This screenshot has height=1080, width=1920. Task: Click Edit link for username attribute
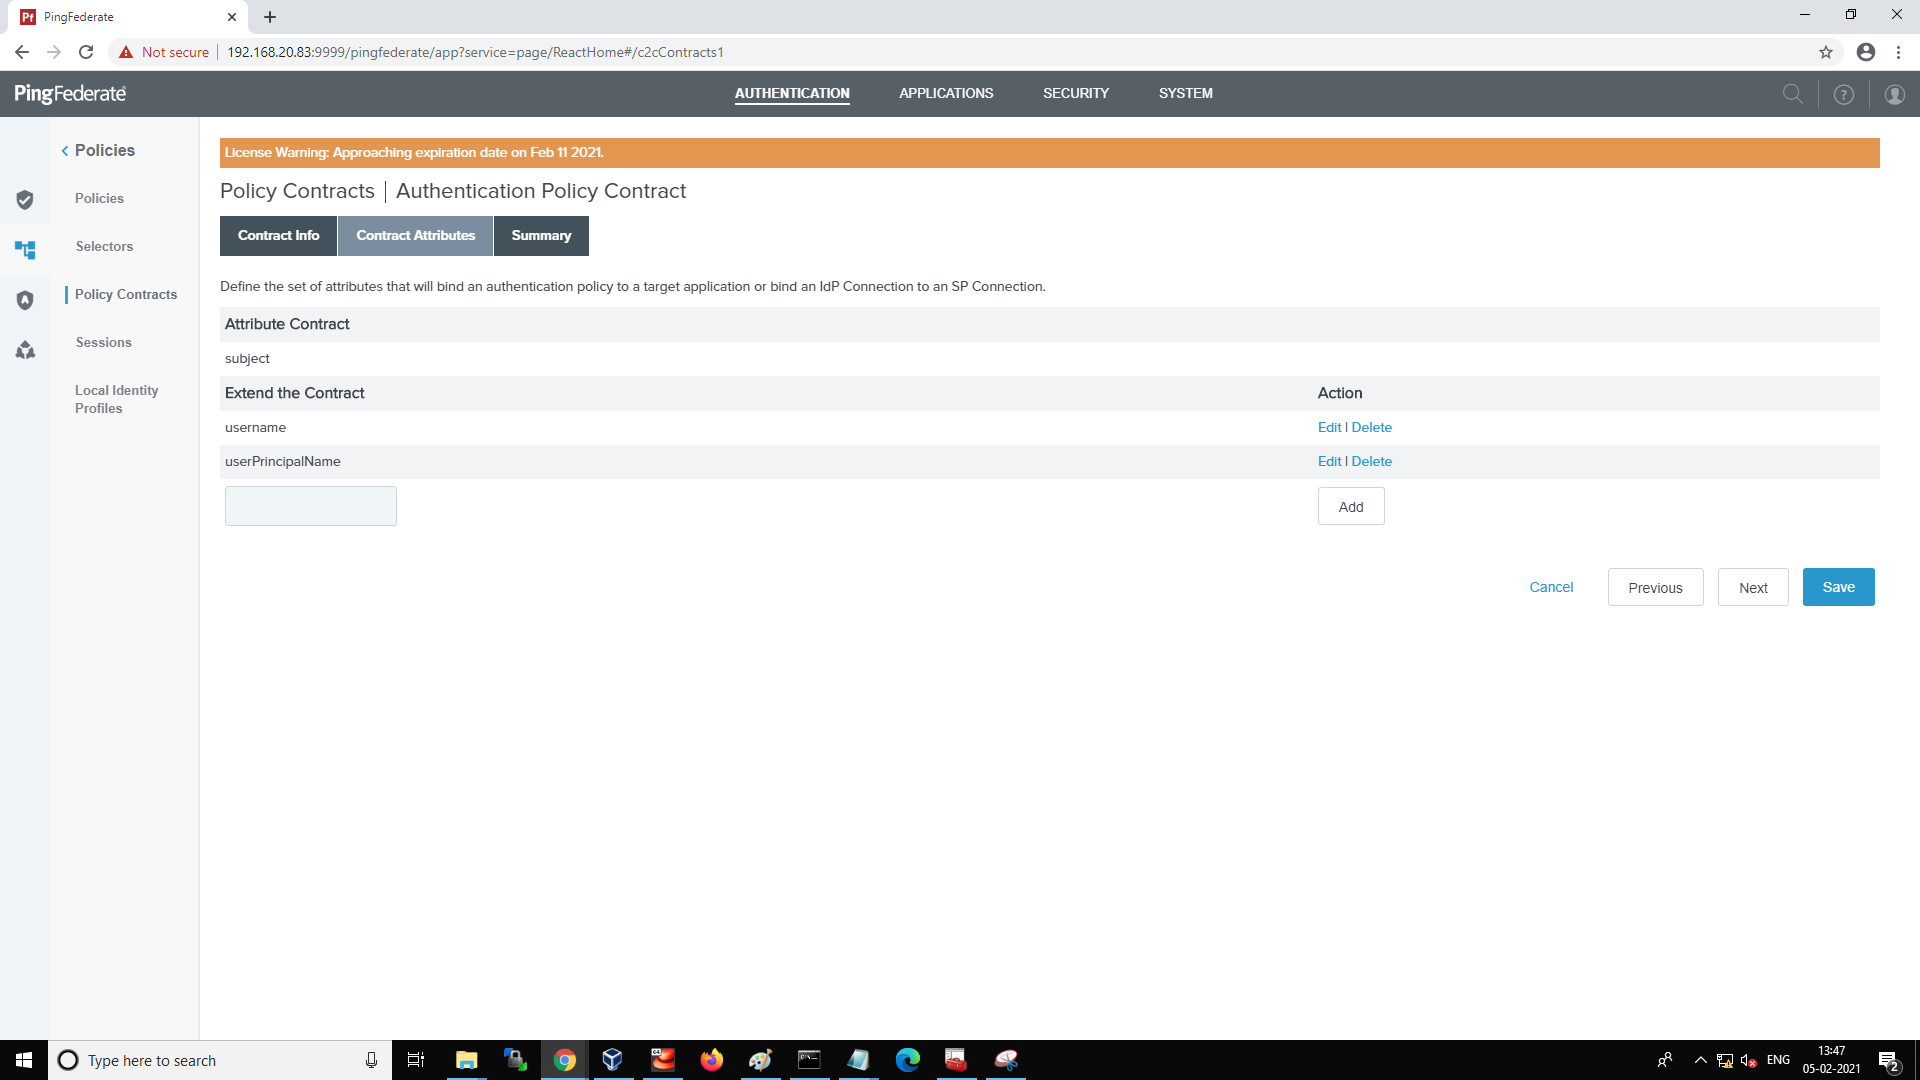click(1328, 426)
